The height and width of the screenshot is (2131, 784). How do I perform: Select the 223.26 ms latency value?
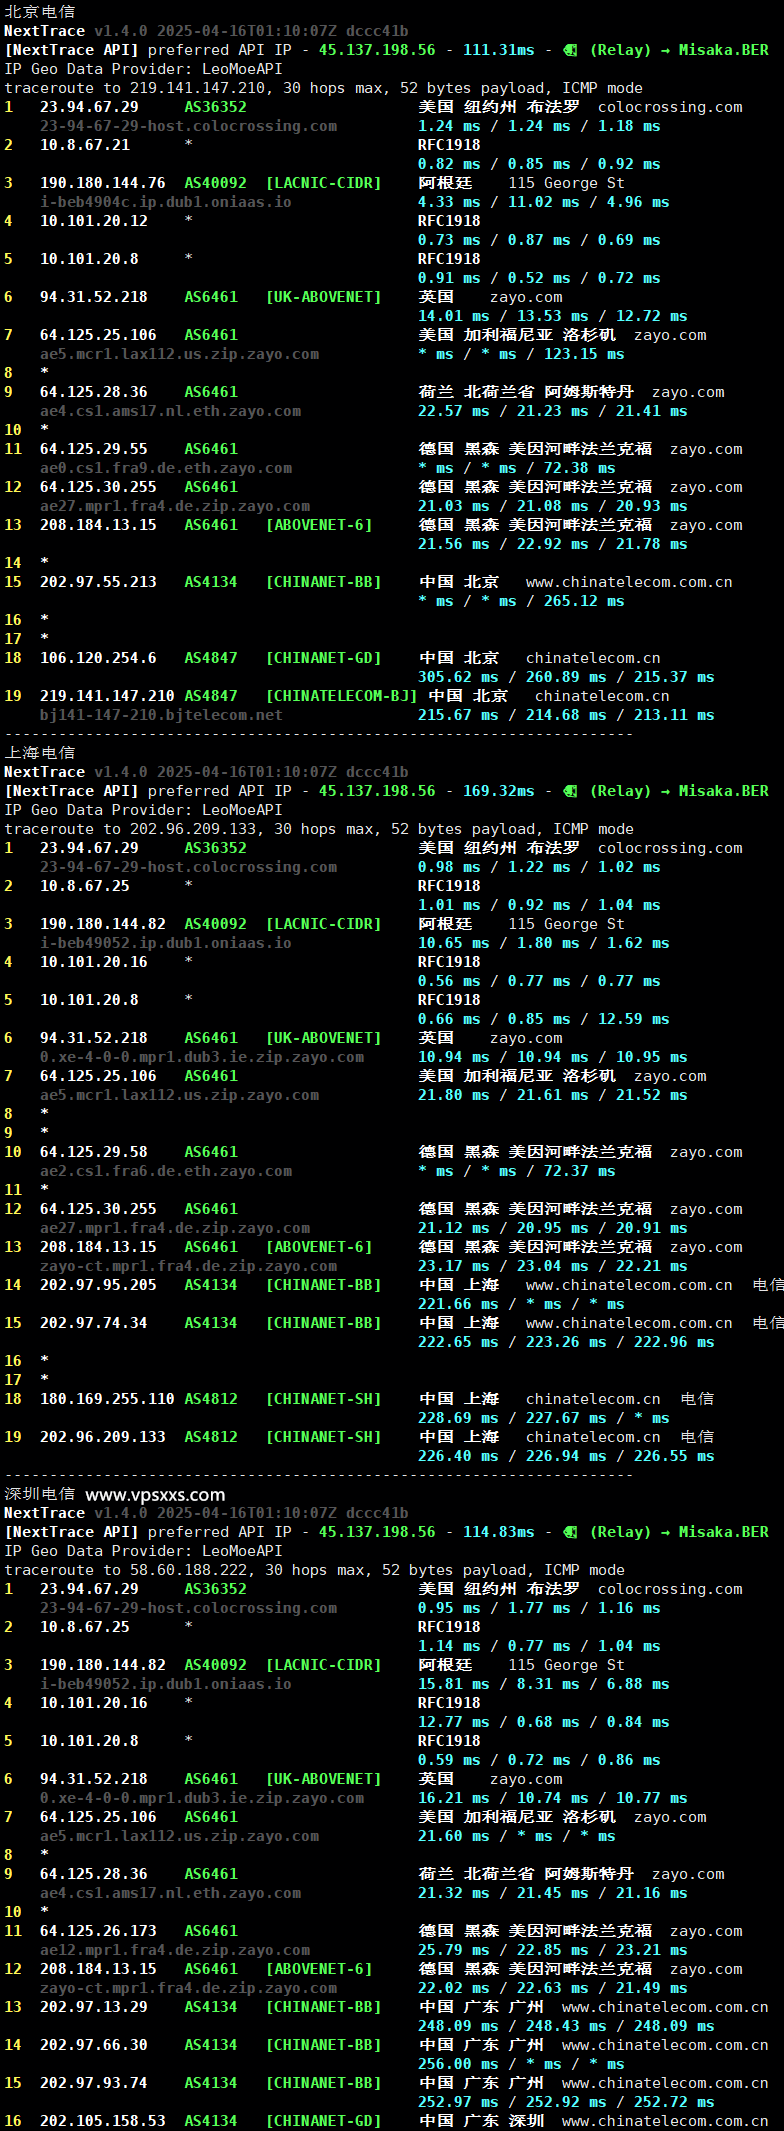point(566,1342)
